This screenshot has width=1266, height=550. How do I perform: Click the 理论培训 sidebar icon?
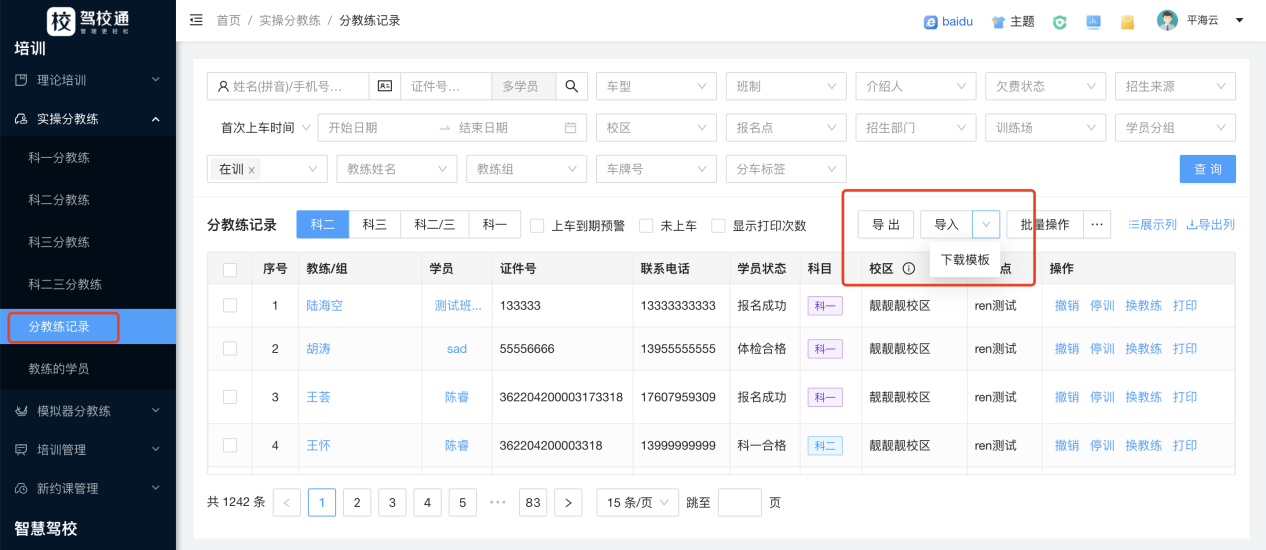point(21,80)
